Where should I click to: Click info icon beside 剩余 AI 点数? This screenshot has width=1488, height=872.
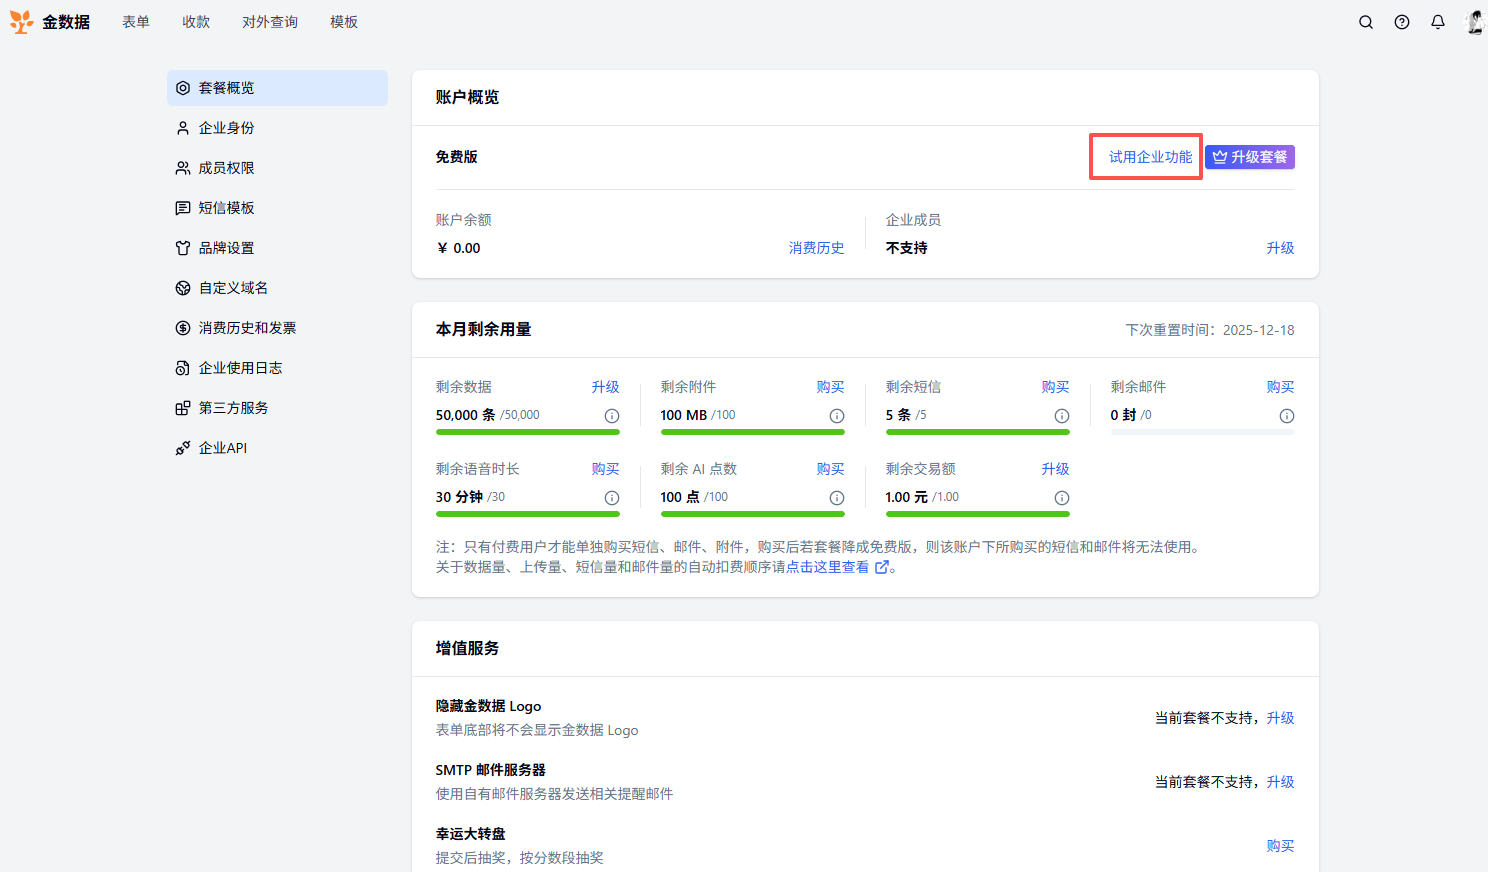pos(837,498)
